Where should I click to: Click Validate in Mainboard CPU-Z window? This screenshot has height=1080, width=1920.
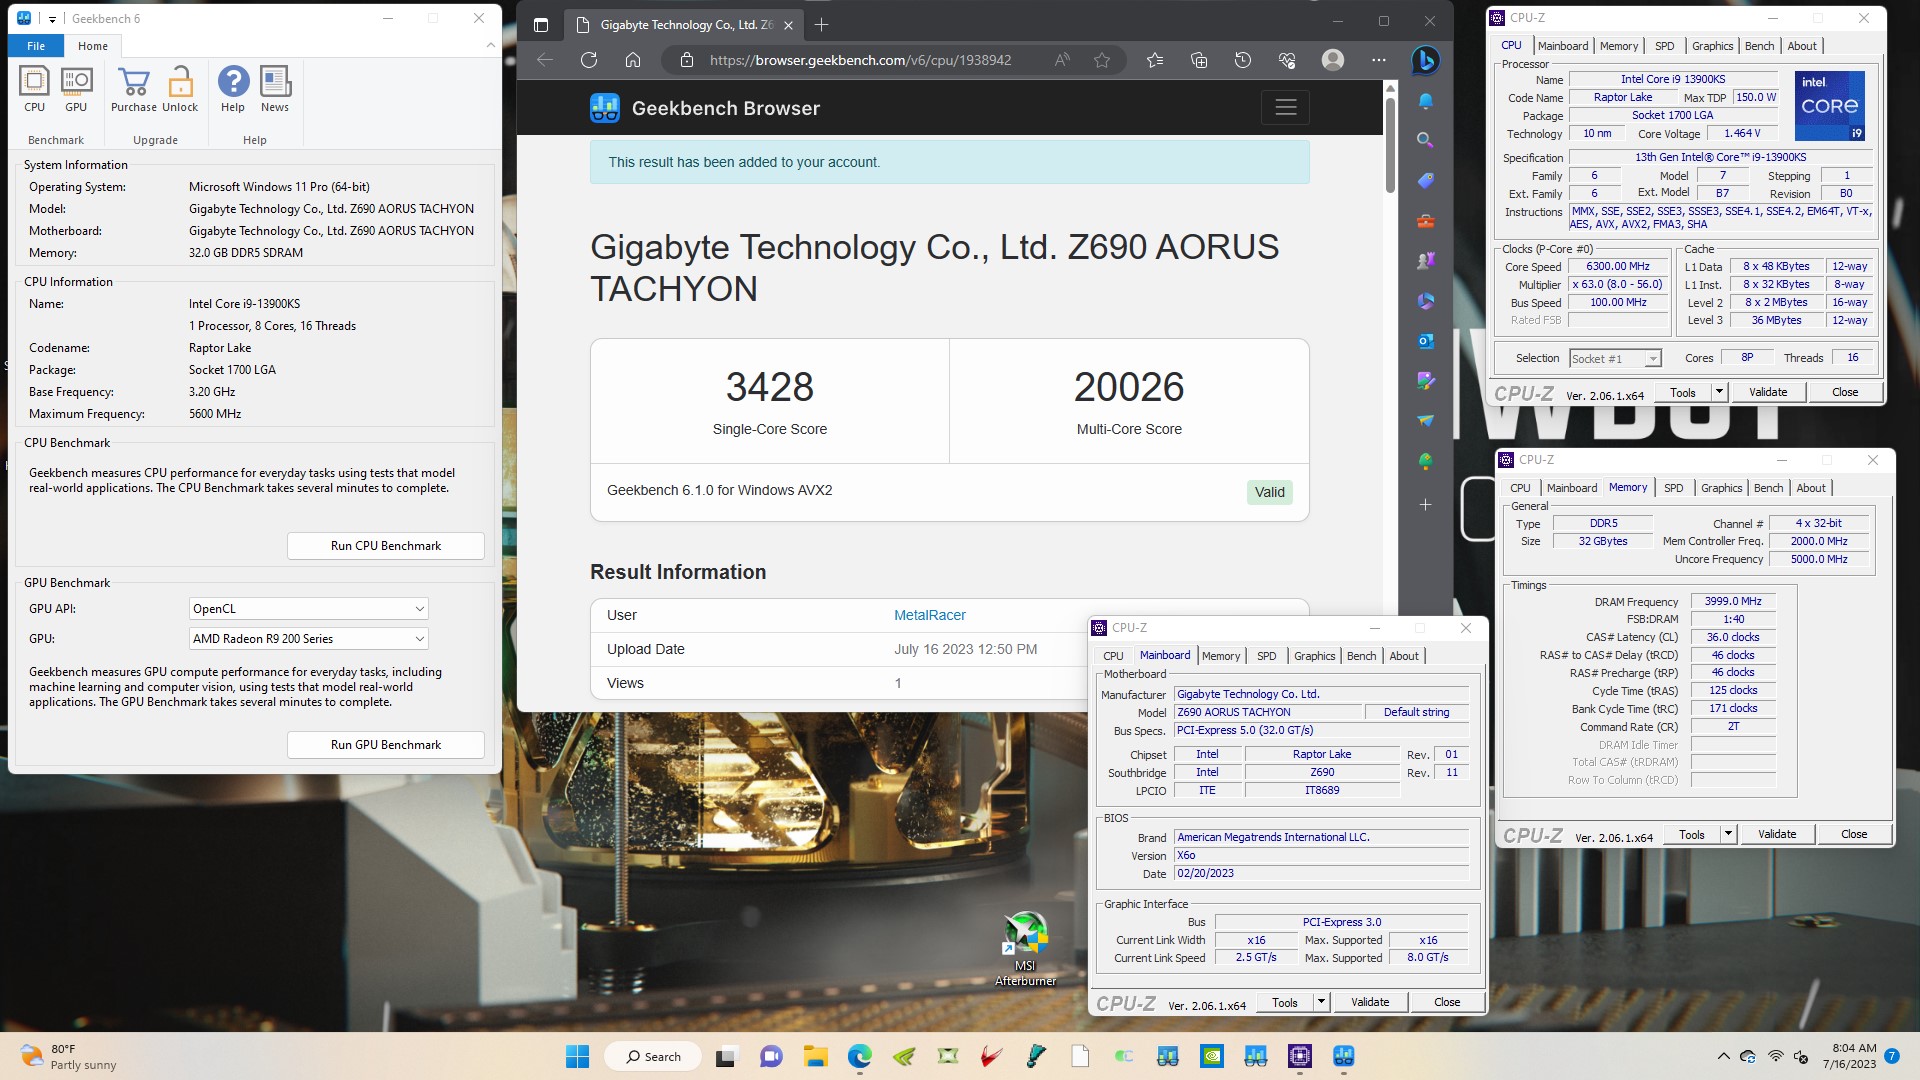pos(1369,1002)
